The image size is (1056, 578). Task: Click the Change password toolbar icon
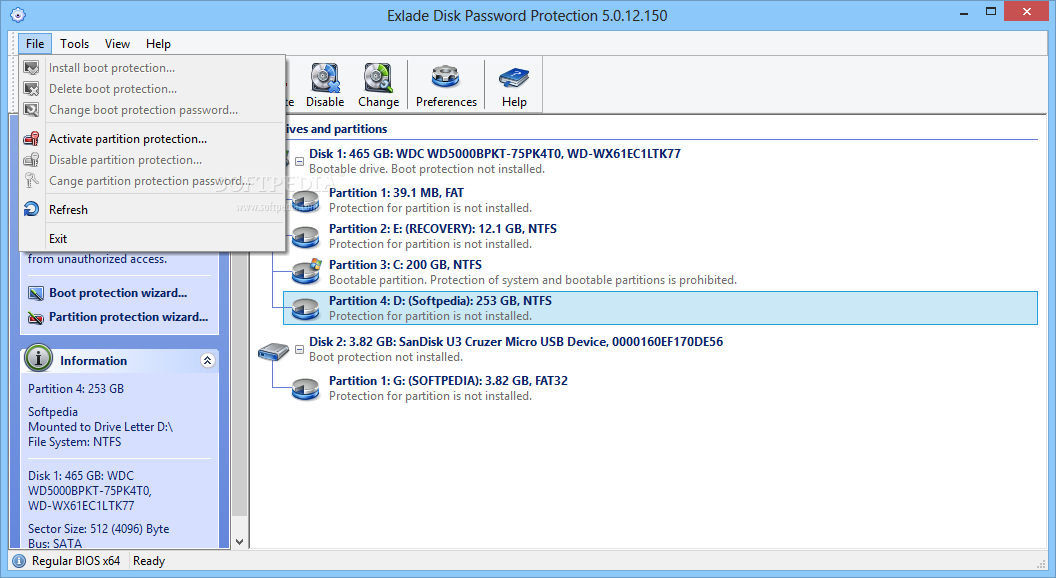[x=378, y=78]
